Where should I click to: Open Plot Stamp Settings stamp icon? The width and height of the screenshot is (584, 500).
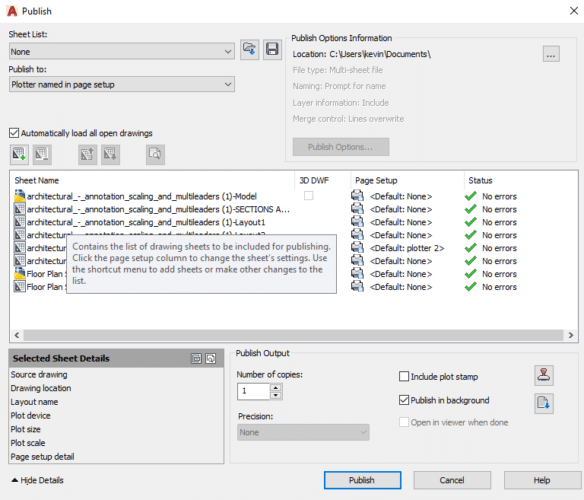pos(544,375)
